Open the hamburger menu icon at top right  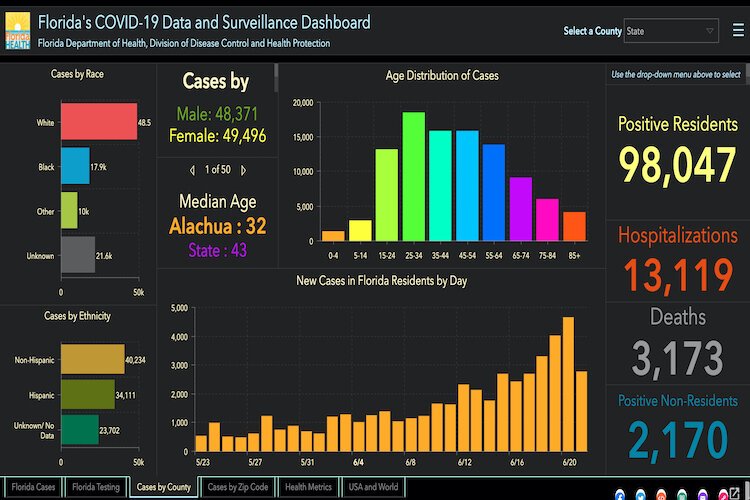click(x=738, y=31)
